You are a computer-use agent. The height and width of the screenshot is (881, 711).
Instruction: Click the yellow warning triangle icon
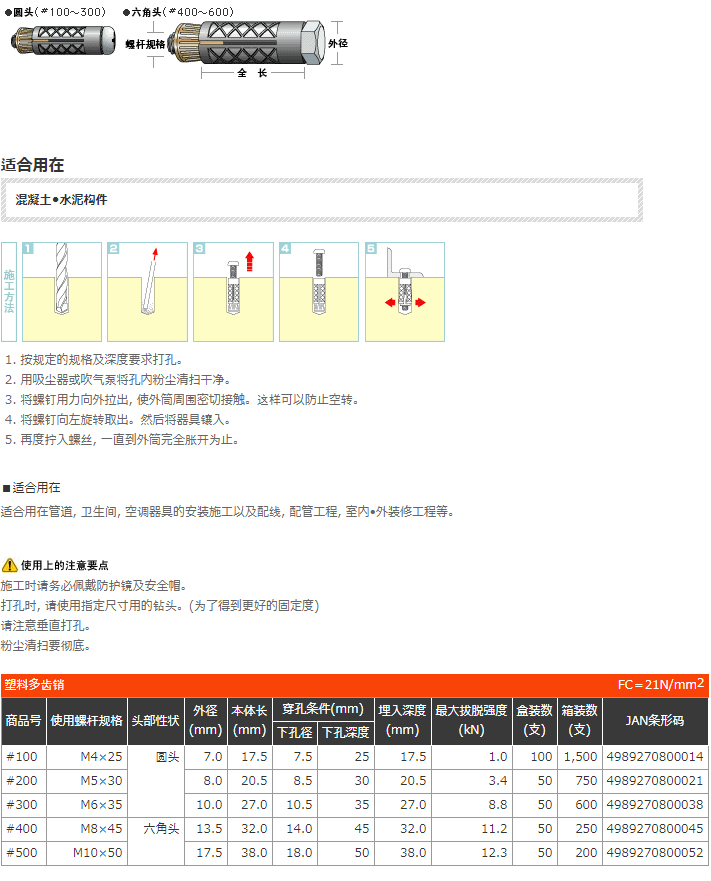pyautogui.click(x=9, y=565)
